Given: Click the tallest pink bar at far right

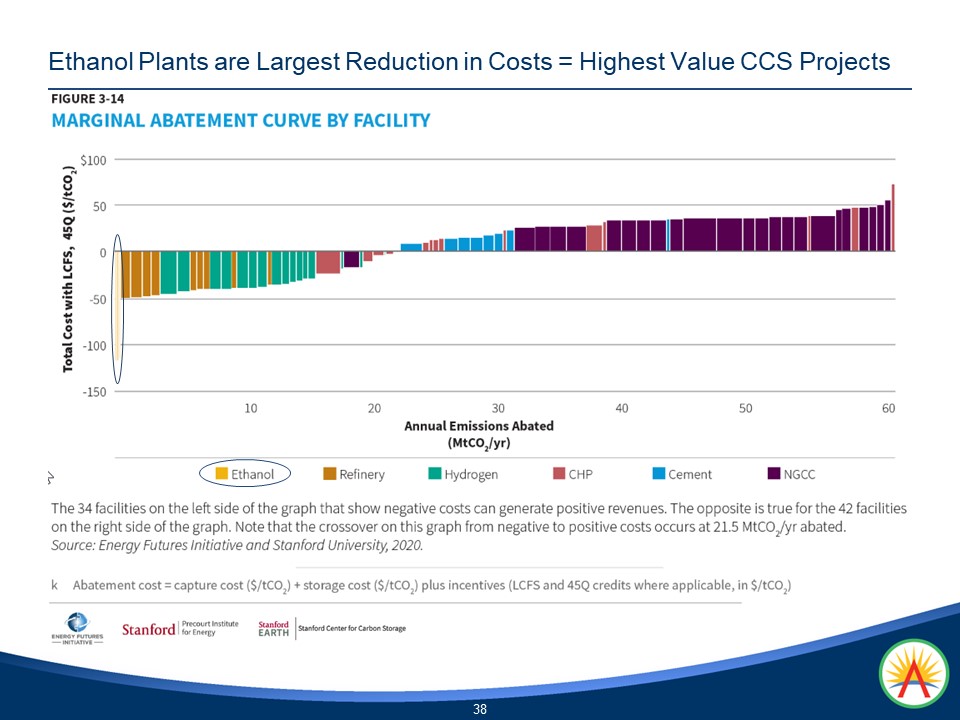Looking at the screenshot, I should pyautogui.click(x=893, y=217).
